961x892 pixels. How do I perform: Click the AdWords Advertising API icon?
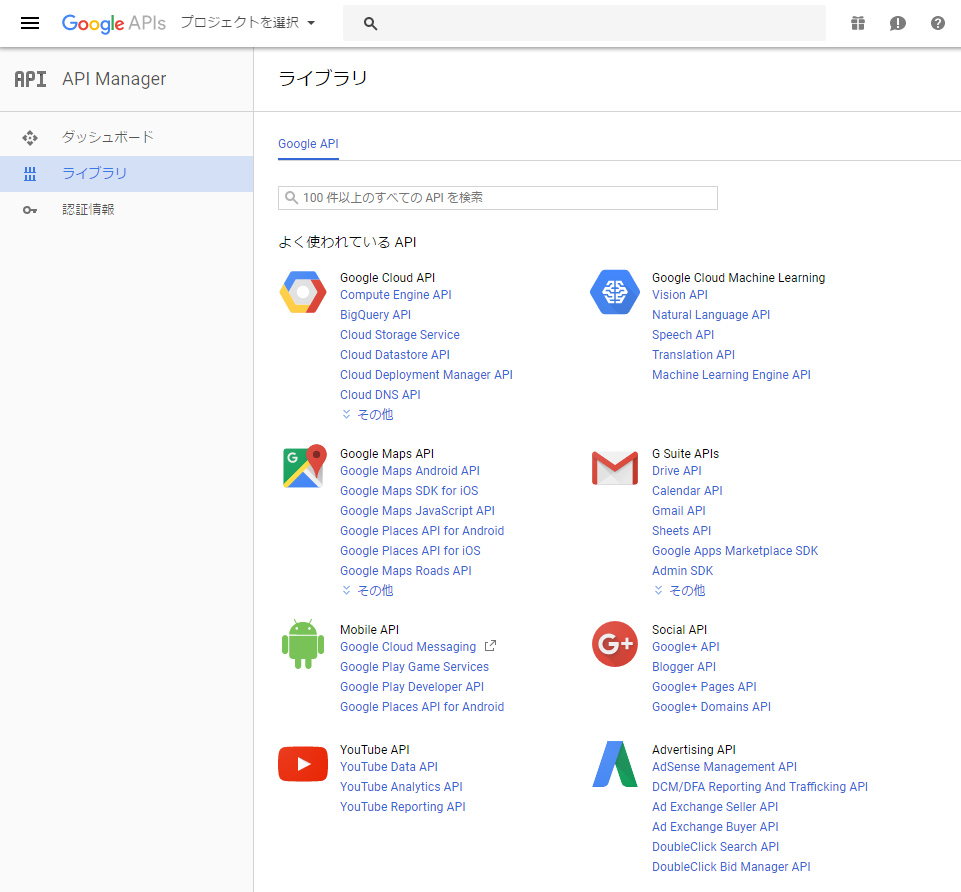(x=615, y=764)
